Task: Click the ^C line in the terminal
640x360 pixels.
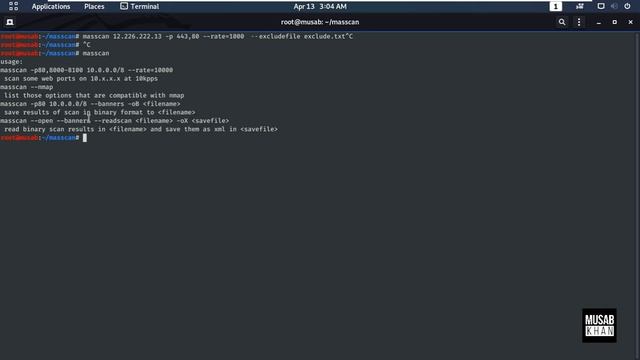Action: [45, 45]
